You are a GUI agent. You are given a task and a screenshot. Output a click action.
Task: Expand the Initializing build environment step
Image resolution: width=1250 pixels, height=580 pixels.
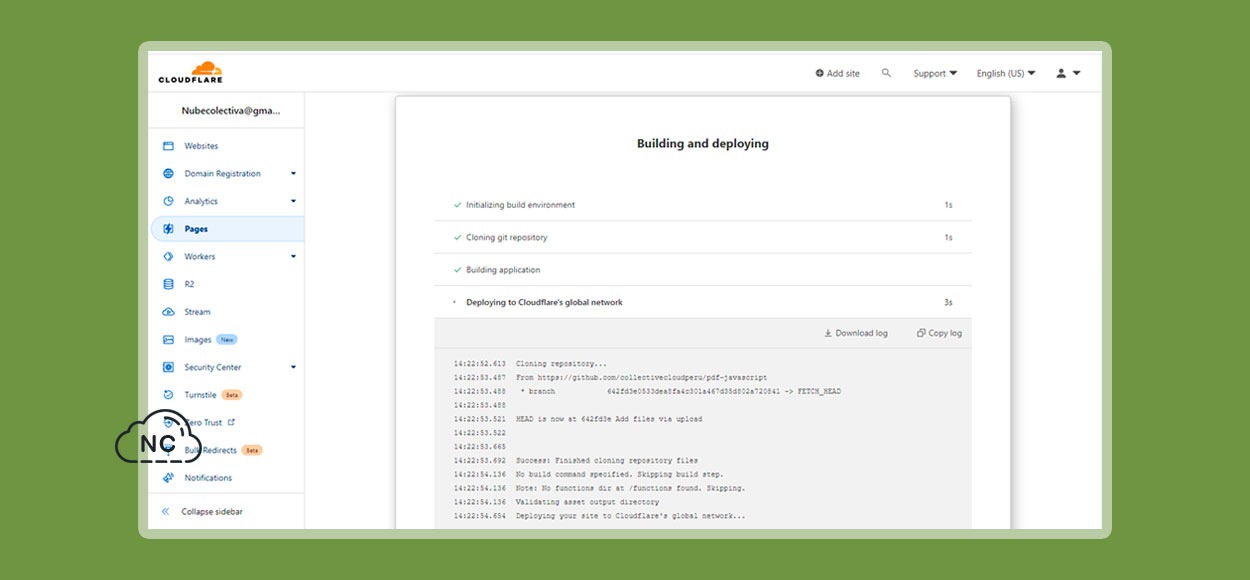tap(703, 205)
